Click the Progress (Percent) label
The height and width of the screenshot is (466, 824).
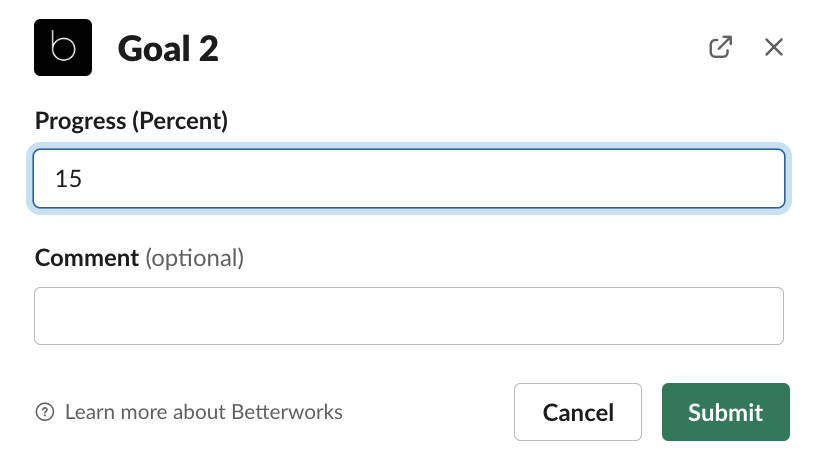(x=131, y=121)
